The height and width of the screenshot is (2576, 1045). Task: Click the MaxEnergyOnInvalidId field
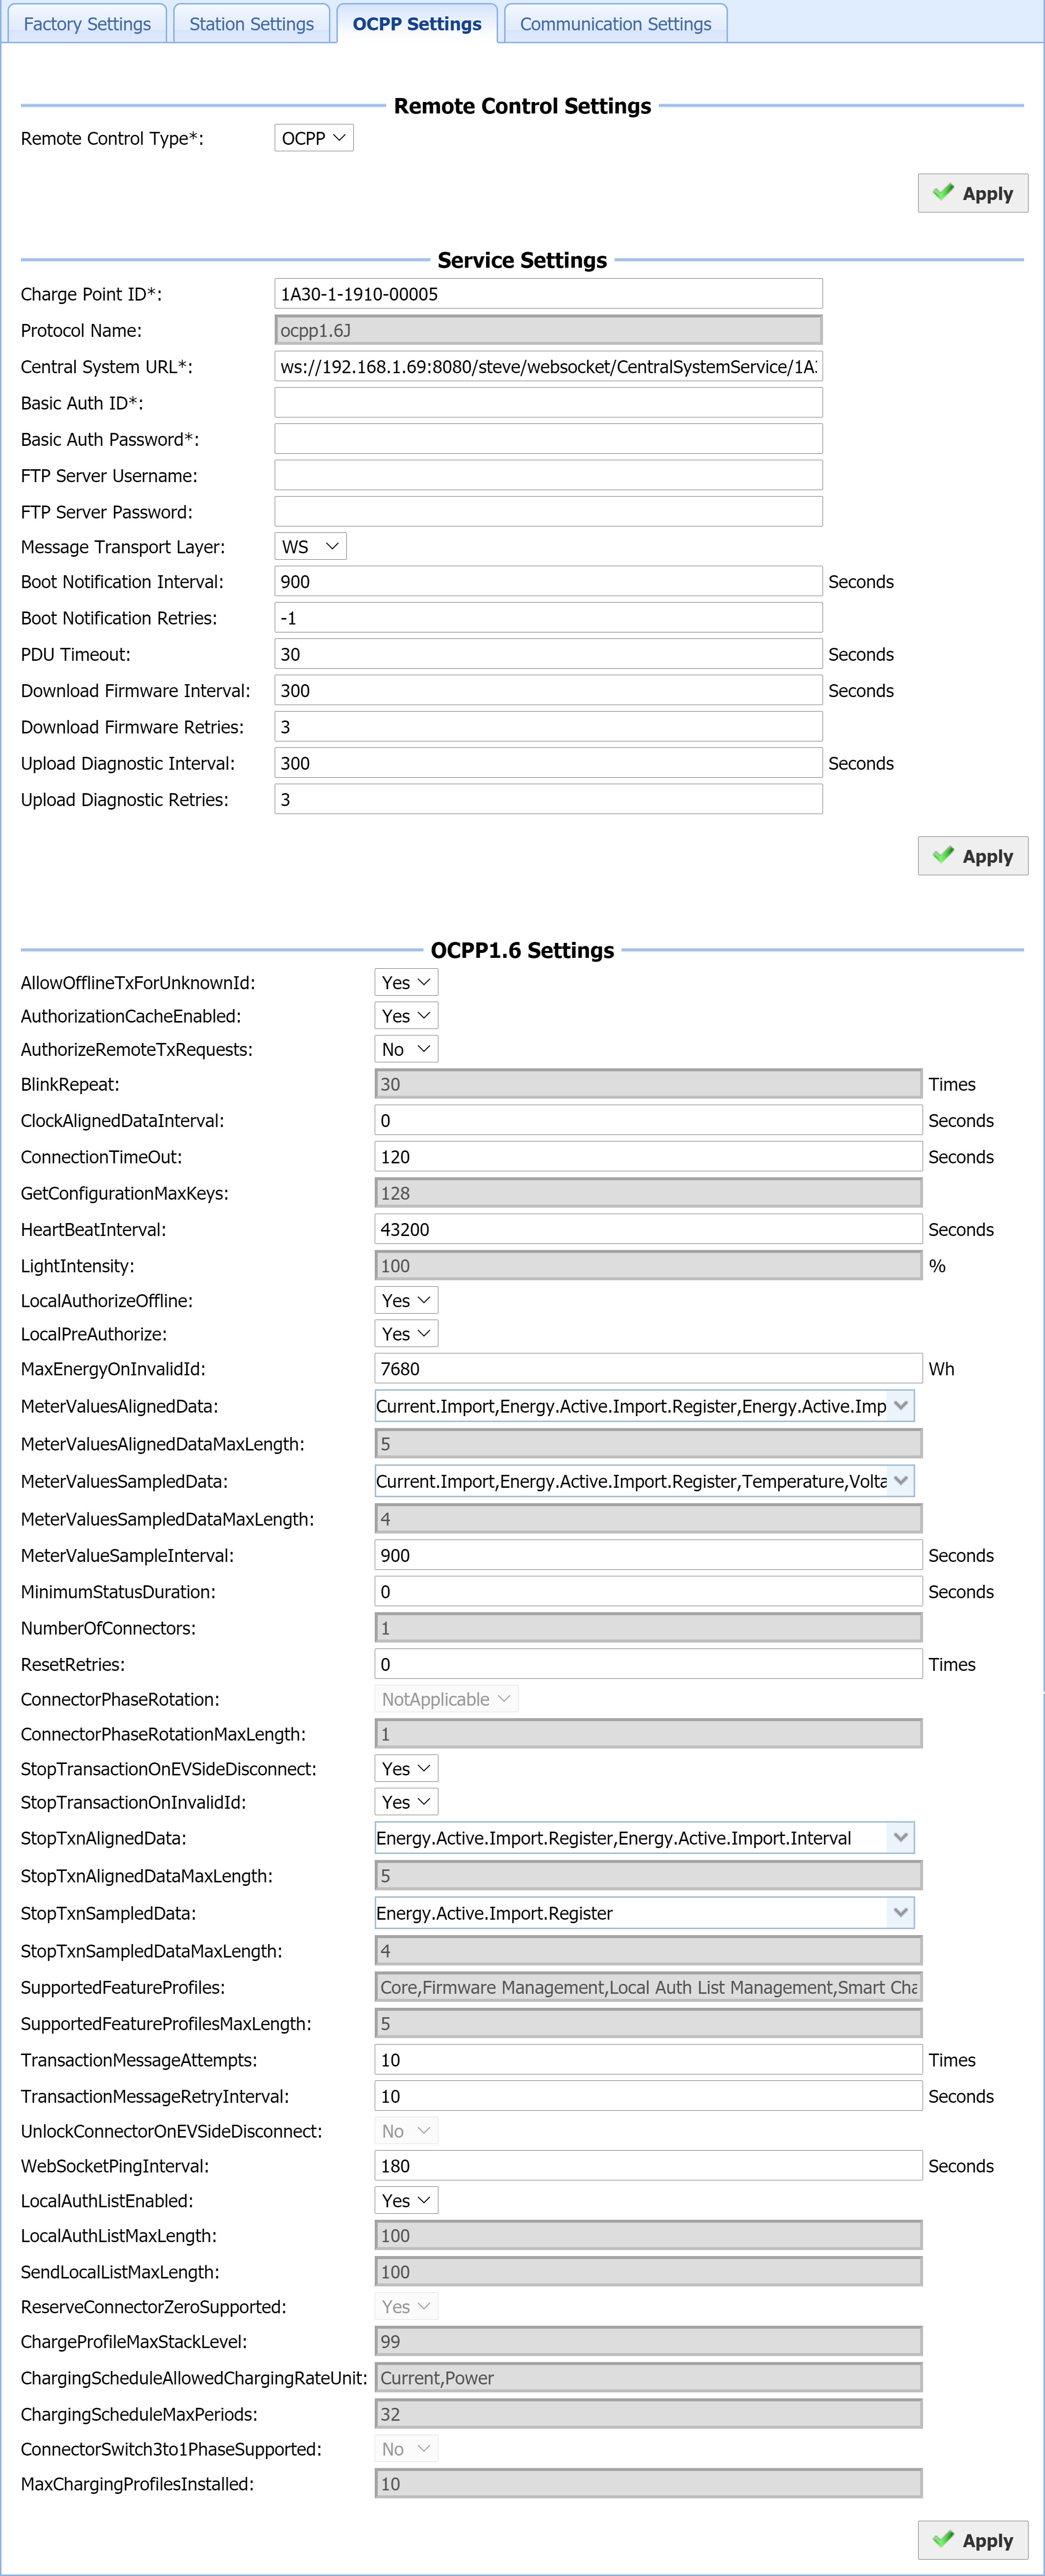point(648,1369)
